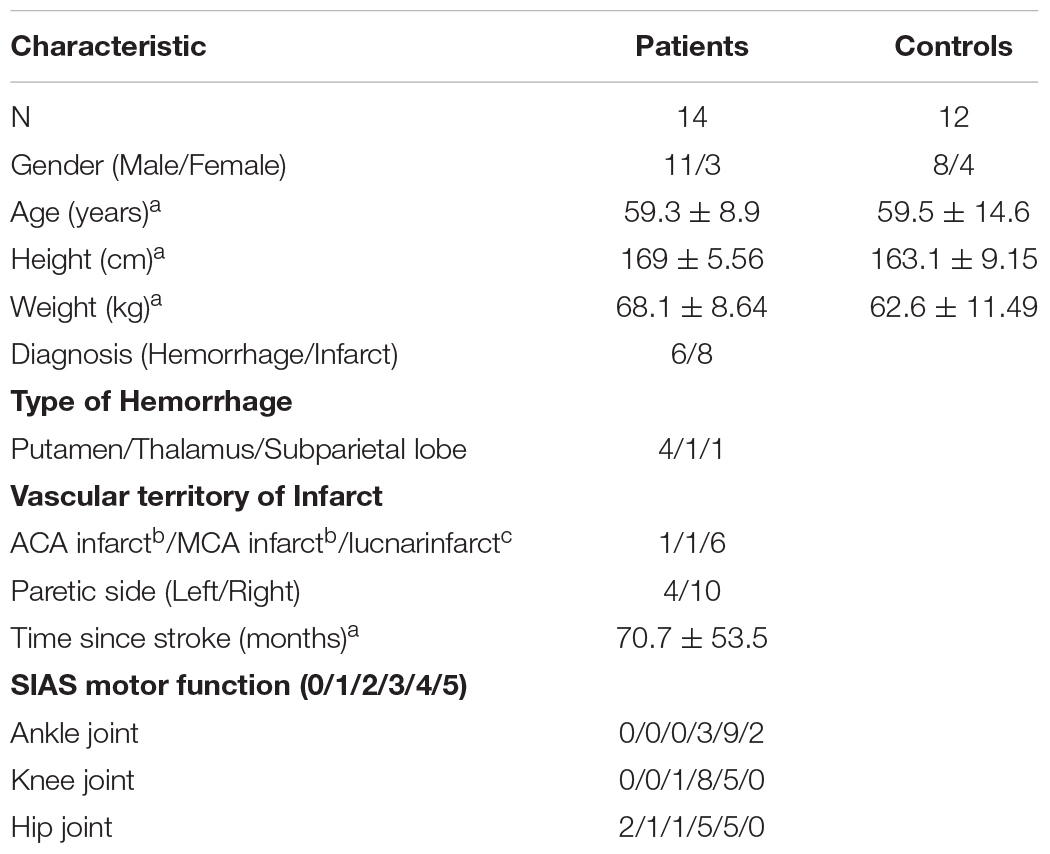Select time since stroke value 70.7 ± 53.5
This screenshot has width=1050, height=854.
(x=692, y=638)
